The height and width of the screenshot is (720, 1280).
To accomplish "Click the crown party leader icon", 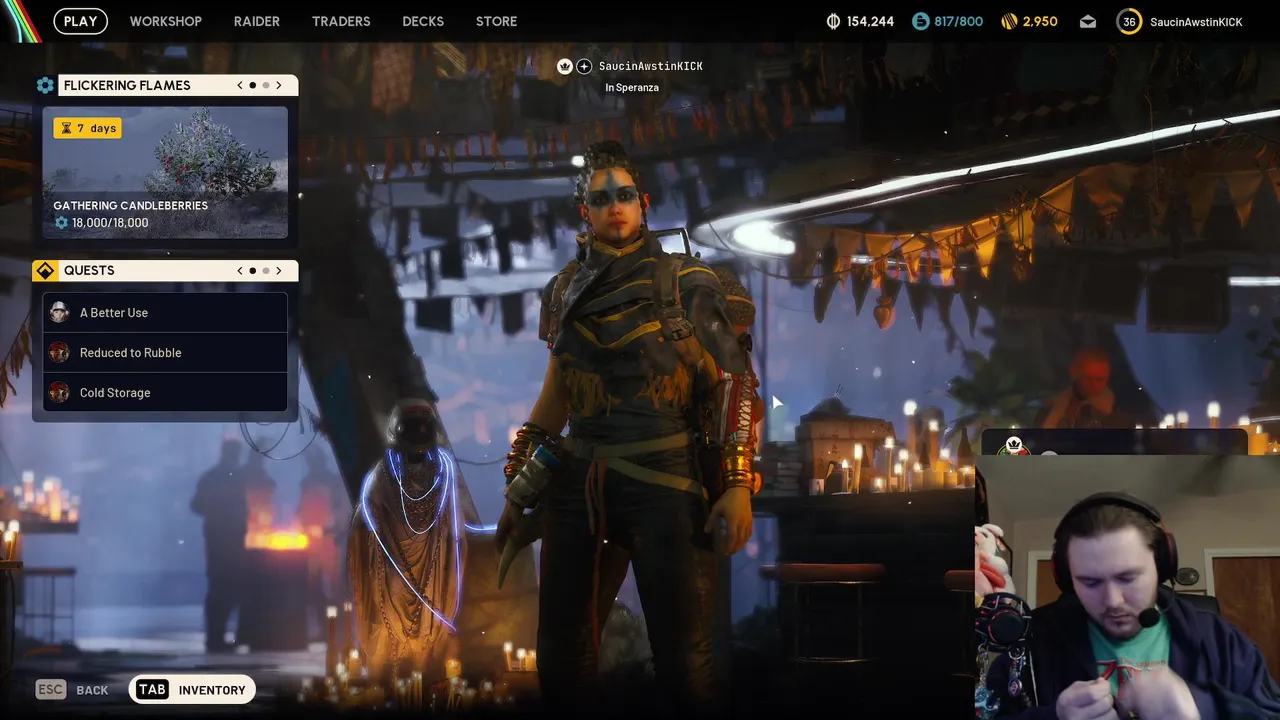I will 564,66.
